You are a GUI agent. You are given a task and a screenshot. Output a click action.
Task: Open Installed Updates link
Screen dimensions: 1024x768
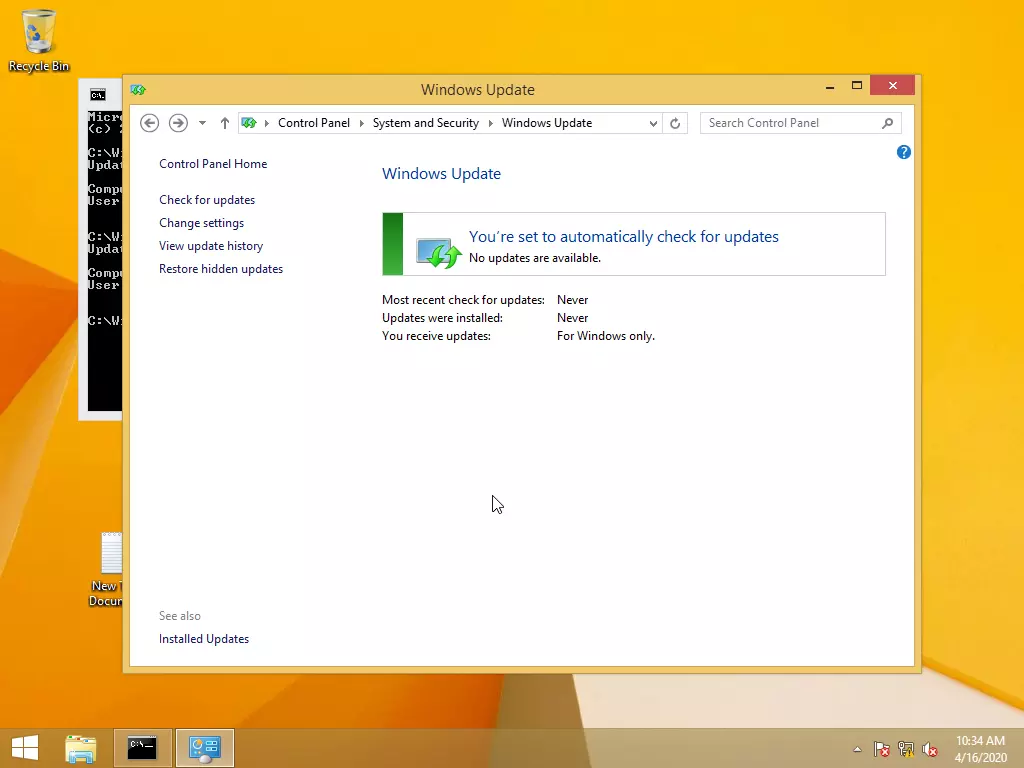[204, 639]
